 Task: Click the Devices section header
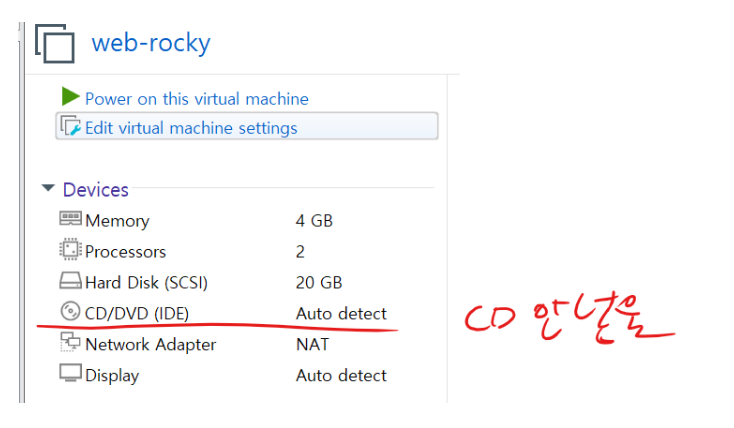(96, 189)
